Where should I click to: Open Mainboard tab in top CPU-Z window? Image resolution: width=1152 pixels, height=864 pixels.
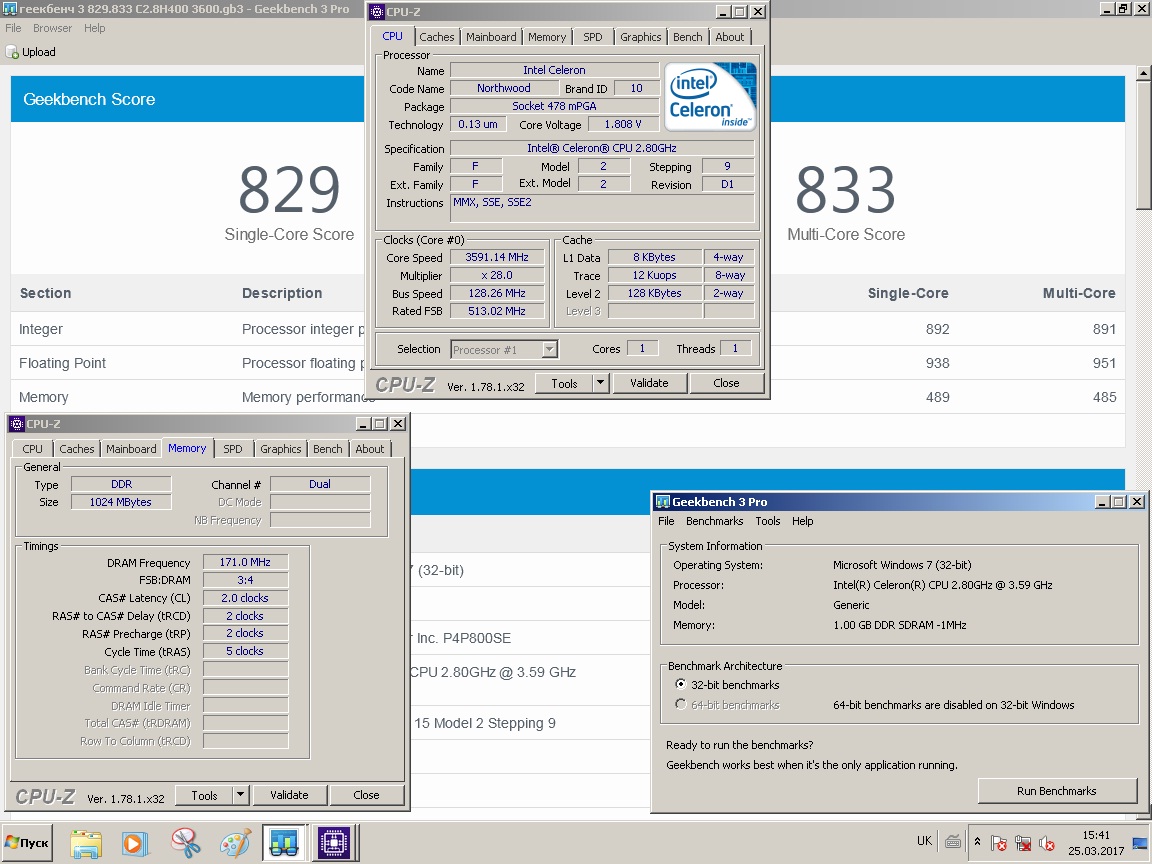tap(491, 37)
